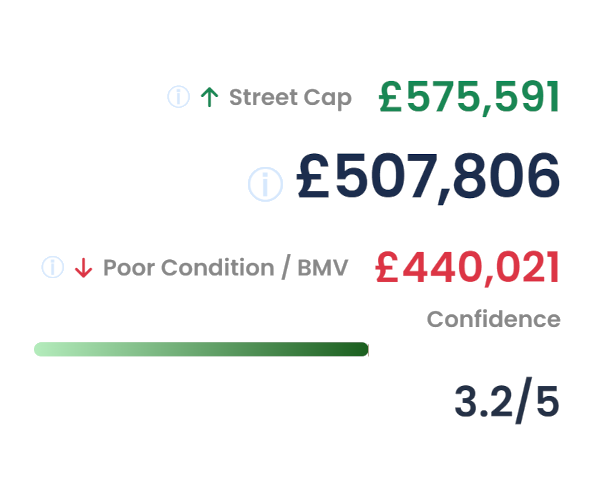Click the 3.2/5 confidence score
The width and height of the screenshot is (600, 500).
506,401
